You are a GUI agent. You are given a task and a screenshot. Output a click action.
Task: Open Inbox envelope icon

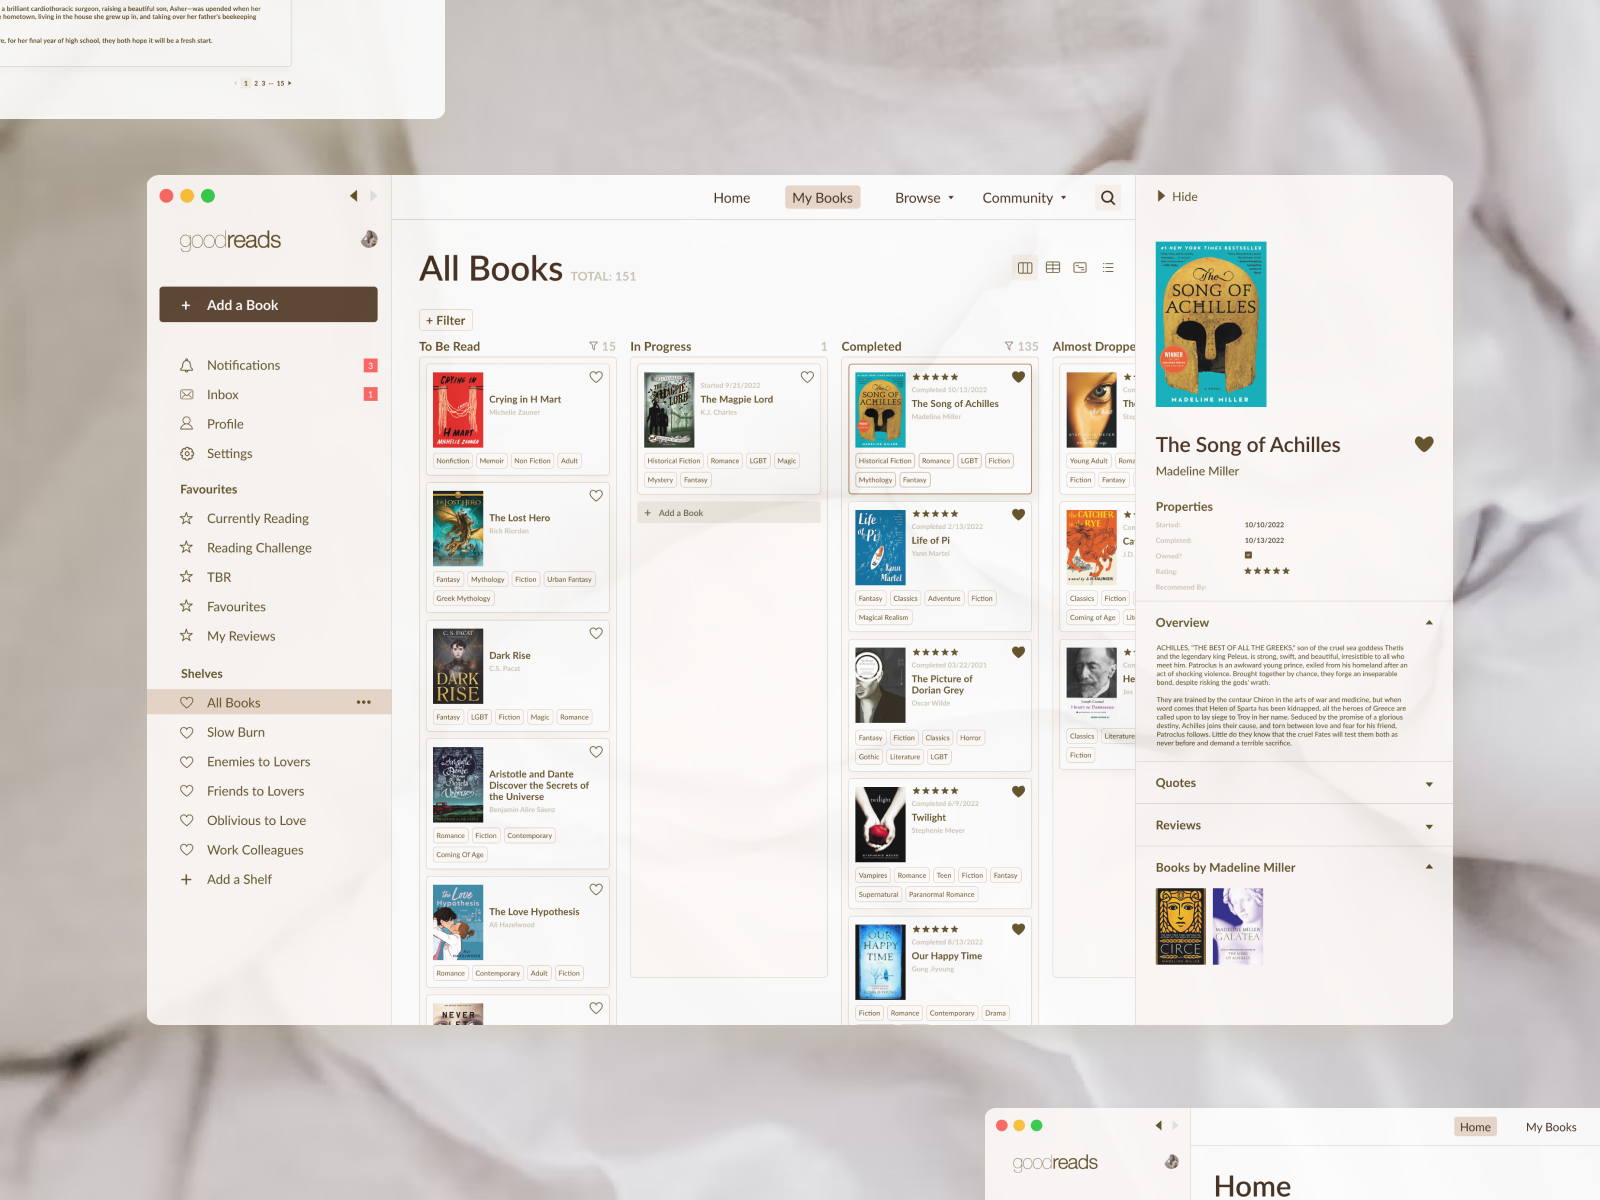coord(186,395)
